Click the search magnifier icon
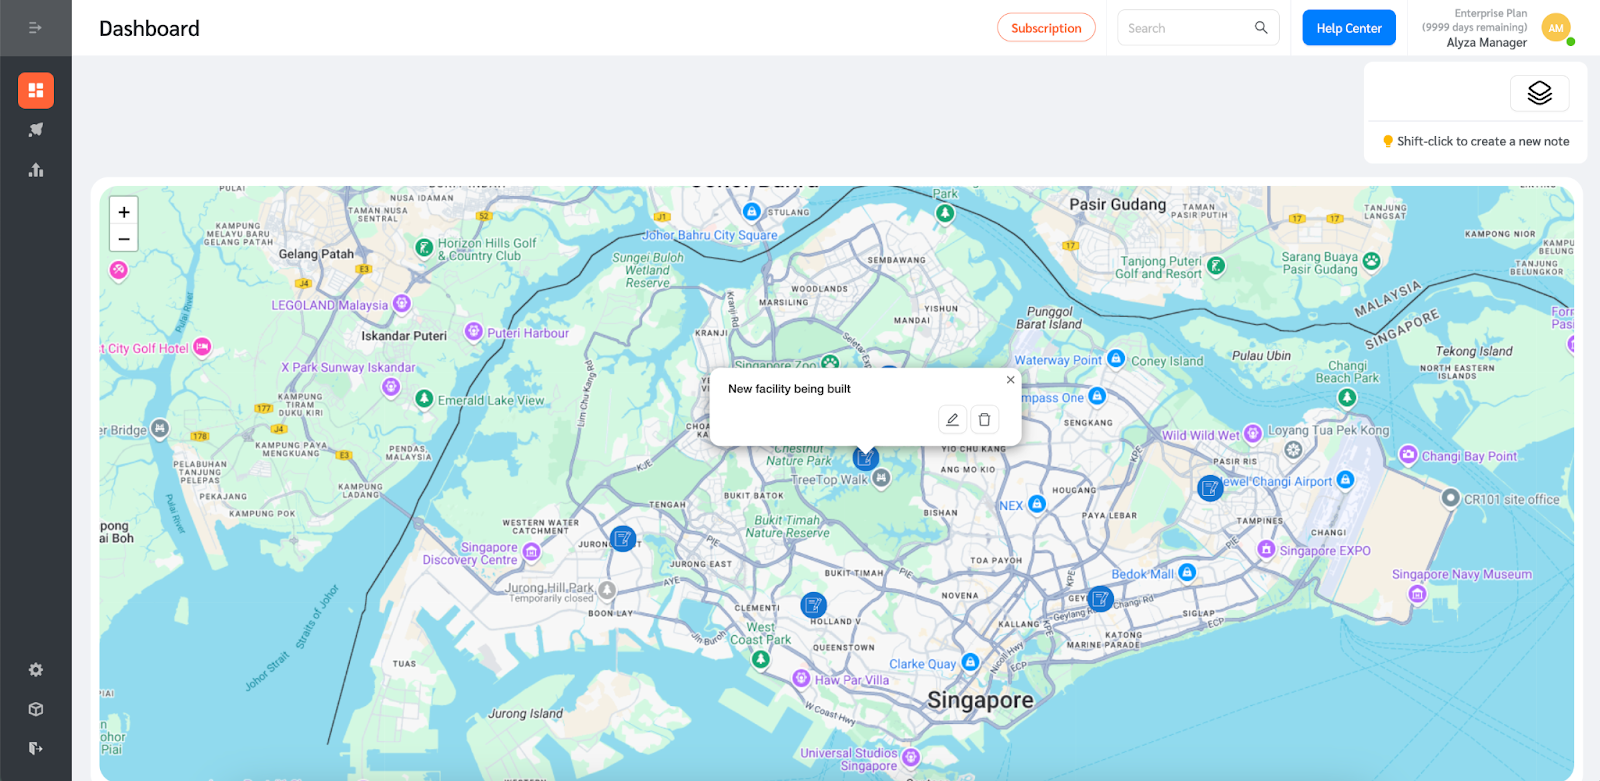This screenshot has height=781, width=1600. 1261,28
